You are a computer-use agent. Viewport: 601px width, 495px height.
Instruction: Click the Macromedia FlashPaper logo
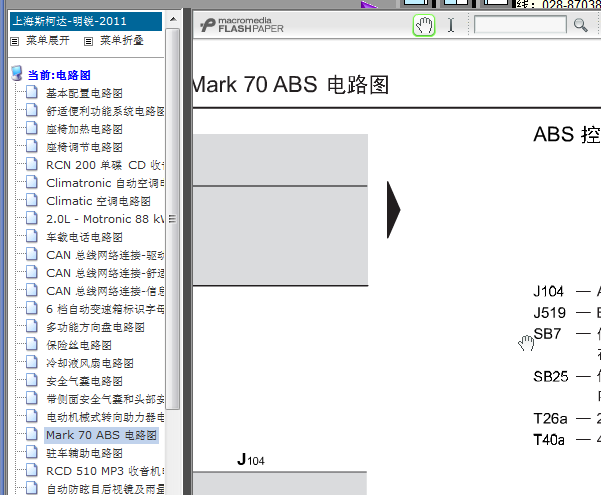click(x=242, y=25)
